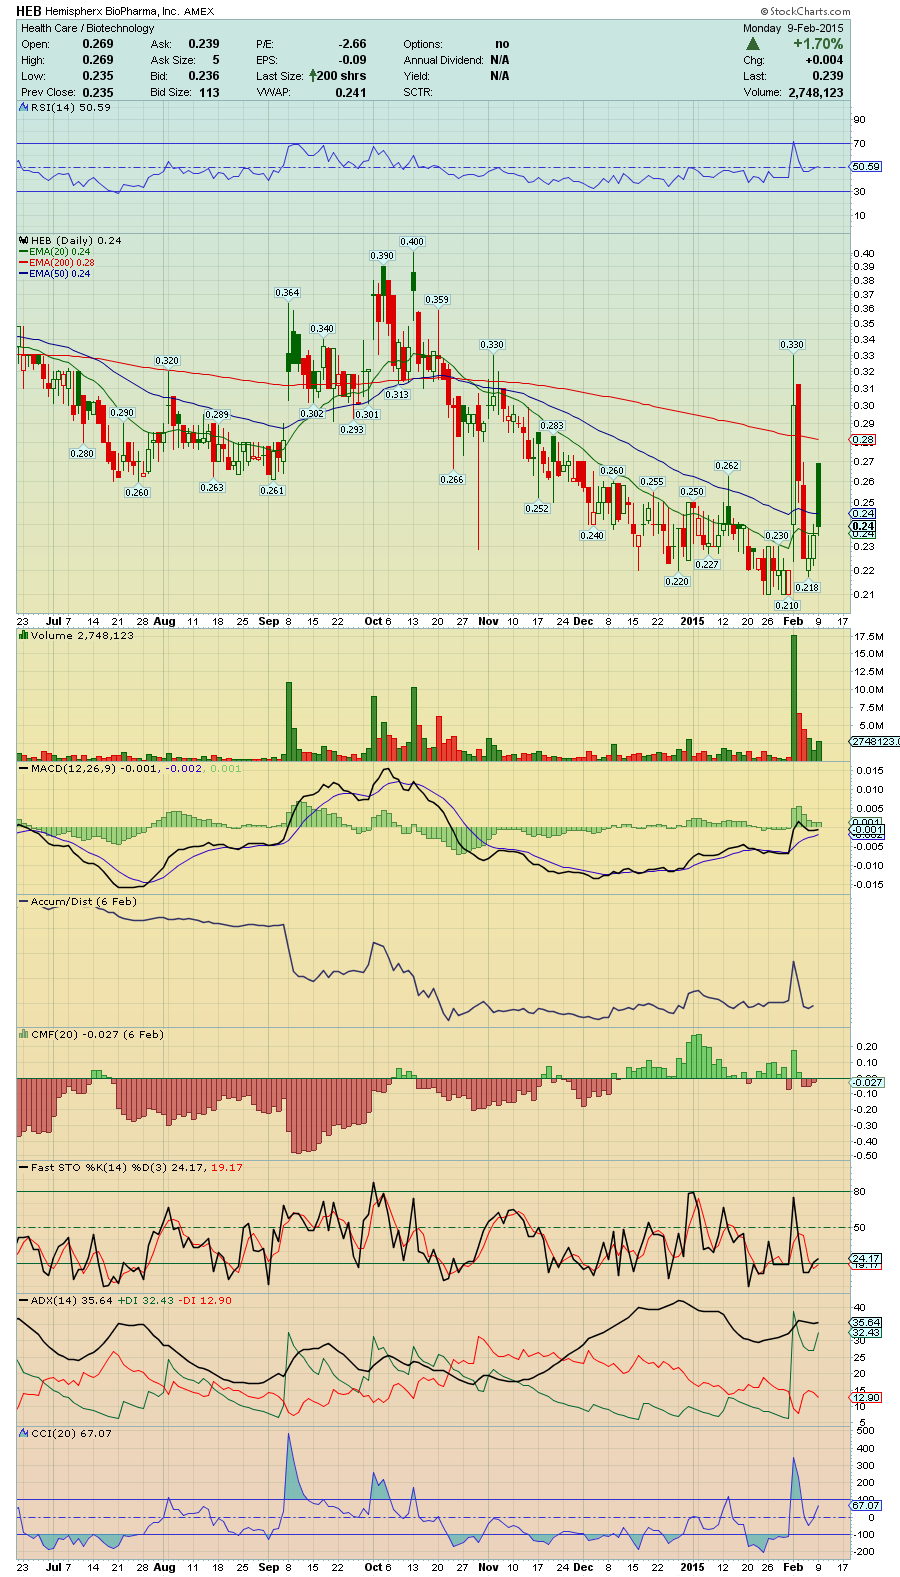Click the CMF(20) legend bar icon
This screenshot has height=1577, width=900.
[24, 1034]
